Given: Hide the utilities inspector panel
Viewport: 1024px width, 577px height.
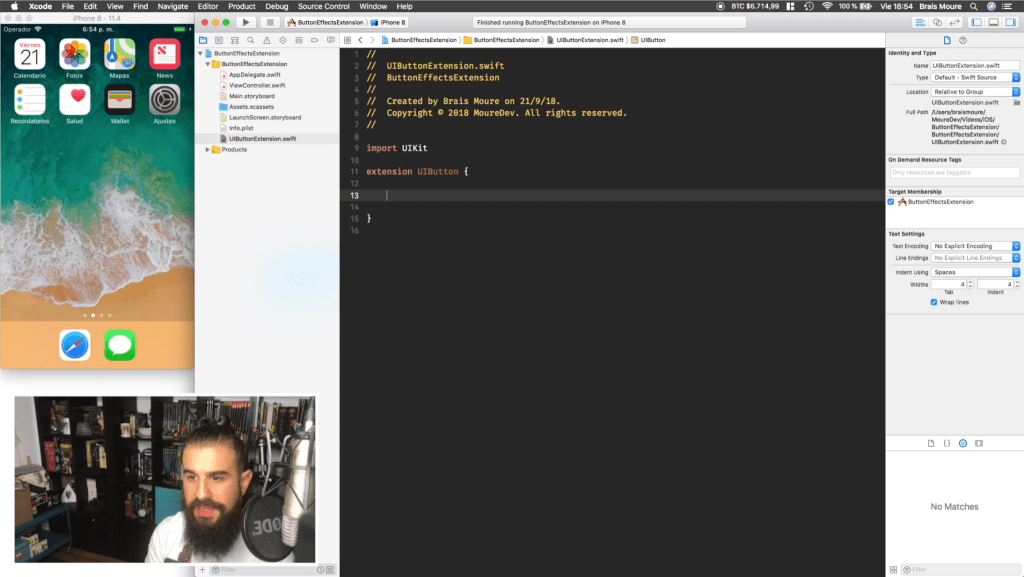Looking at the screenshot, I should coord(1010,22).
